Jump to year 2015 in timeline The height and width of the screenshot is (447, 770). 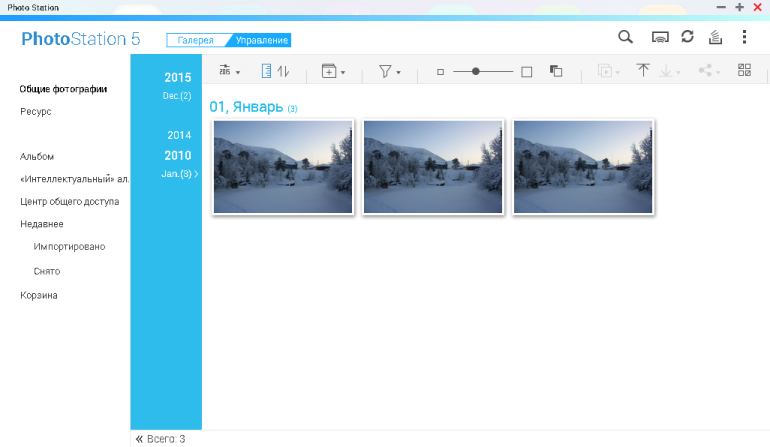coord(178,78)
